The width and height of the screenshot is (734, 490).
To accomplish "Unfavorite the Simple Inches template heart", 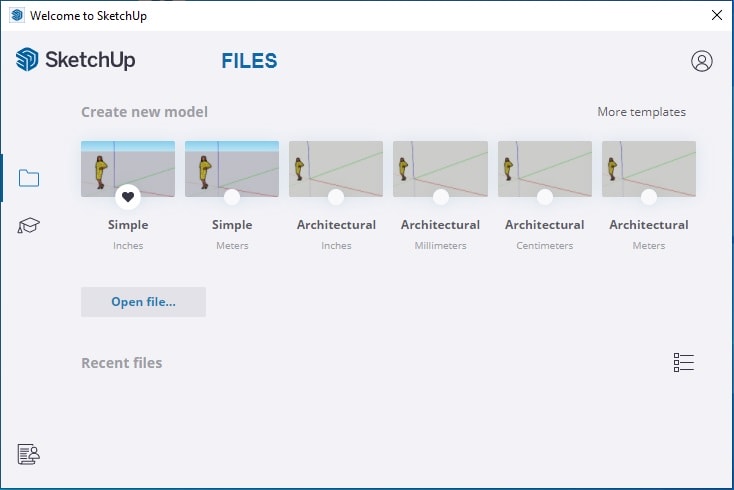I will 128,197.
